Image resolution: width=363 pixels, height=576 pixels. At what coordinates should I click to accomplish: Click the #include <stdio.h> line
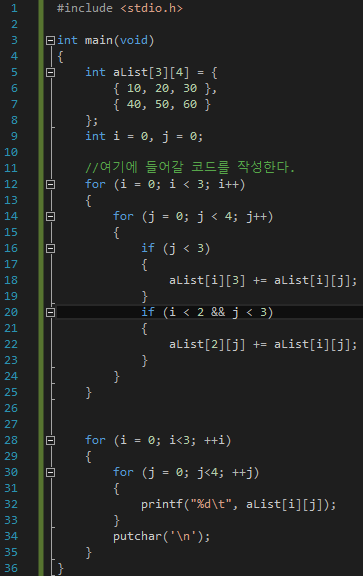120,8
